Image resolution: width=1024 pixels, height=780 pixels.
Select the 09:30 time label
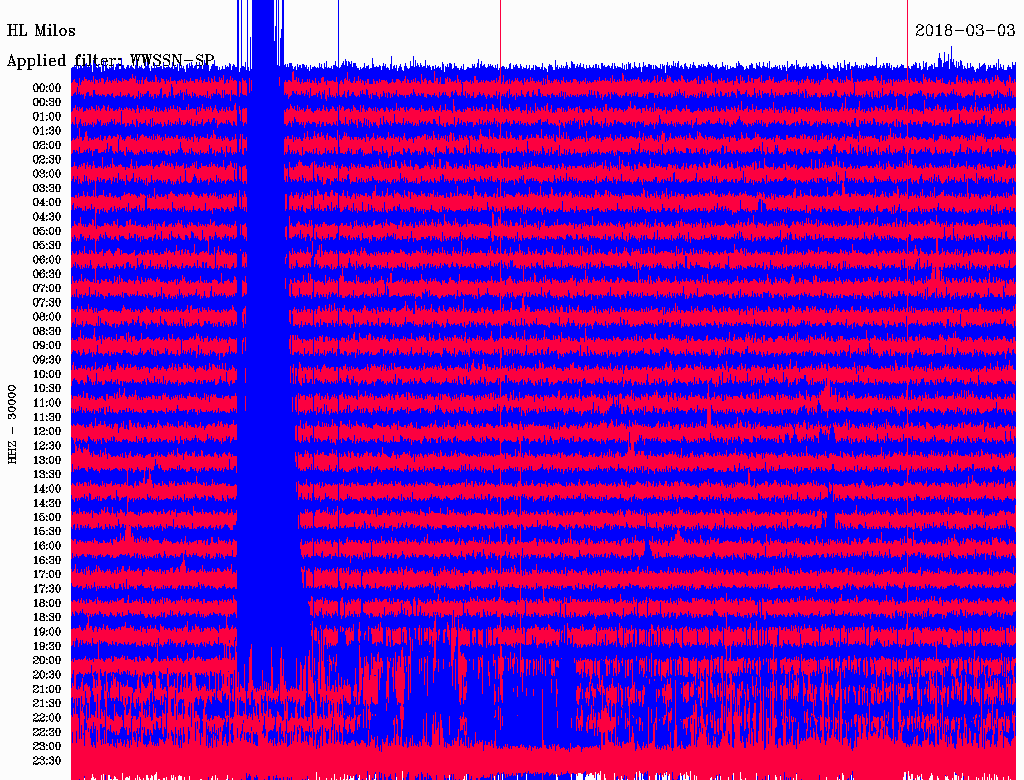tap(47, 360)
